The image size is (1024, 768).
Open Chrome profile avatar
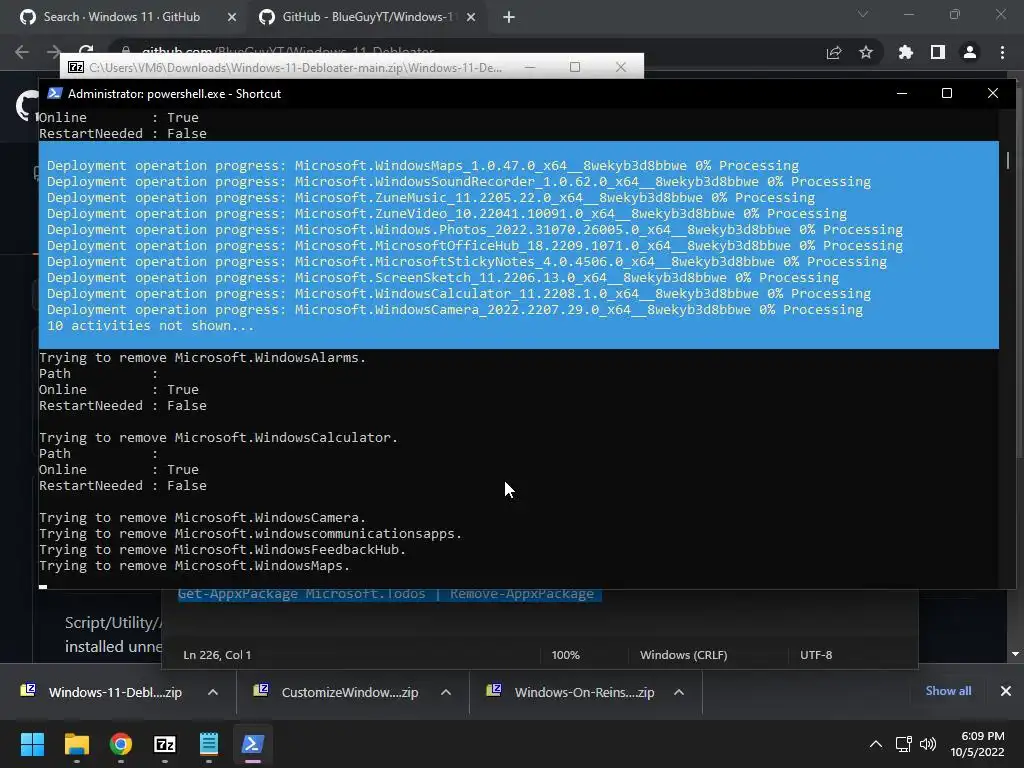(970, 52)
